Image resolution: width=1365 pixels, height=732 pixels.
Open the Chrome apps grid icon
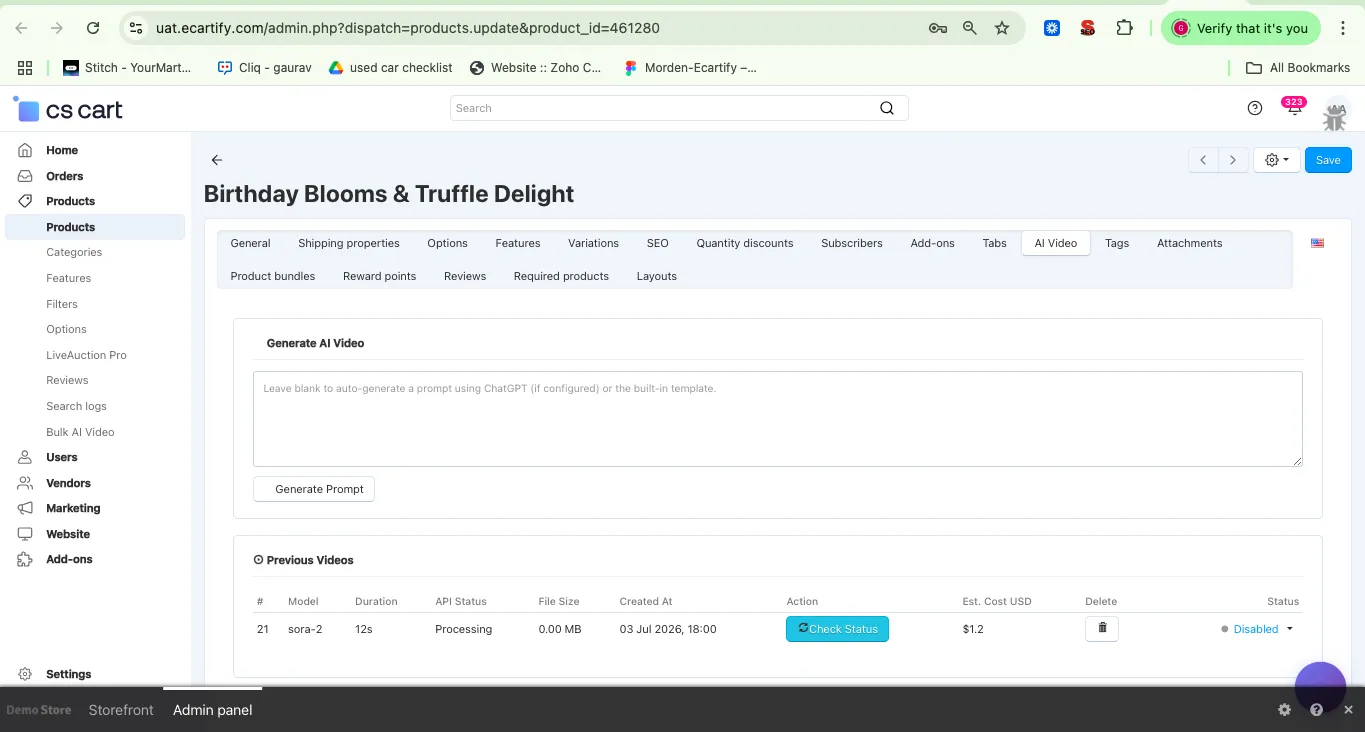(x=26, y=68)
